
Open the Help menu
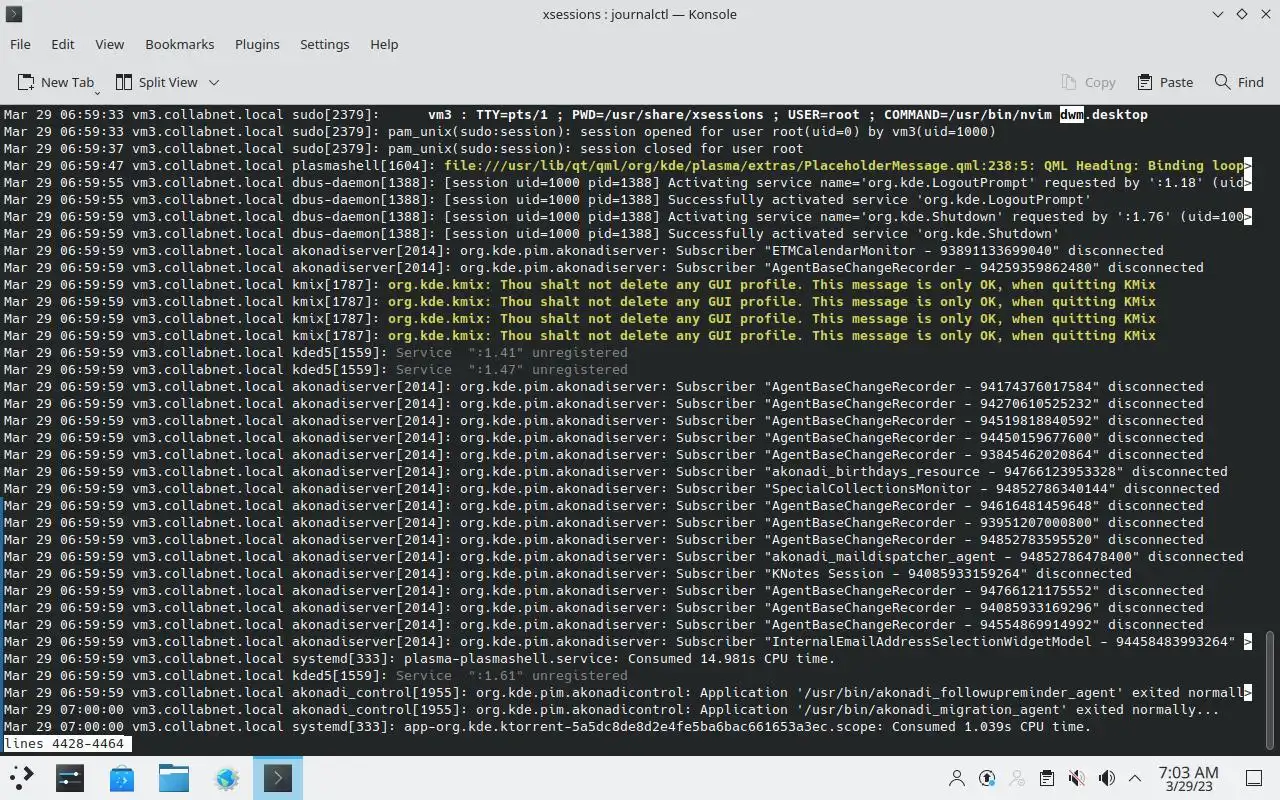point(384,44)
